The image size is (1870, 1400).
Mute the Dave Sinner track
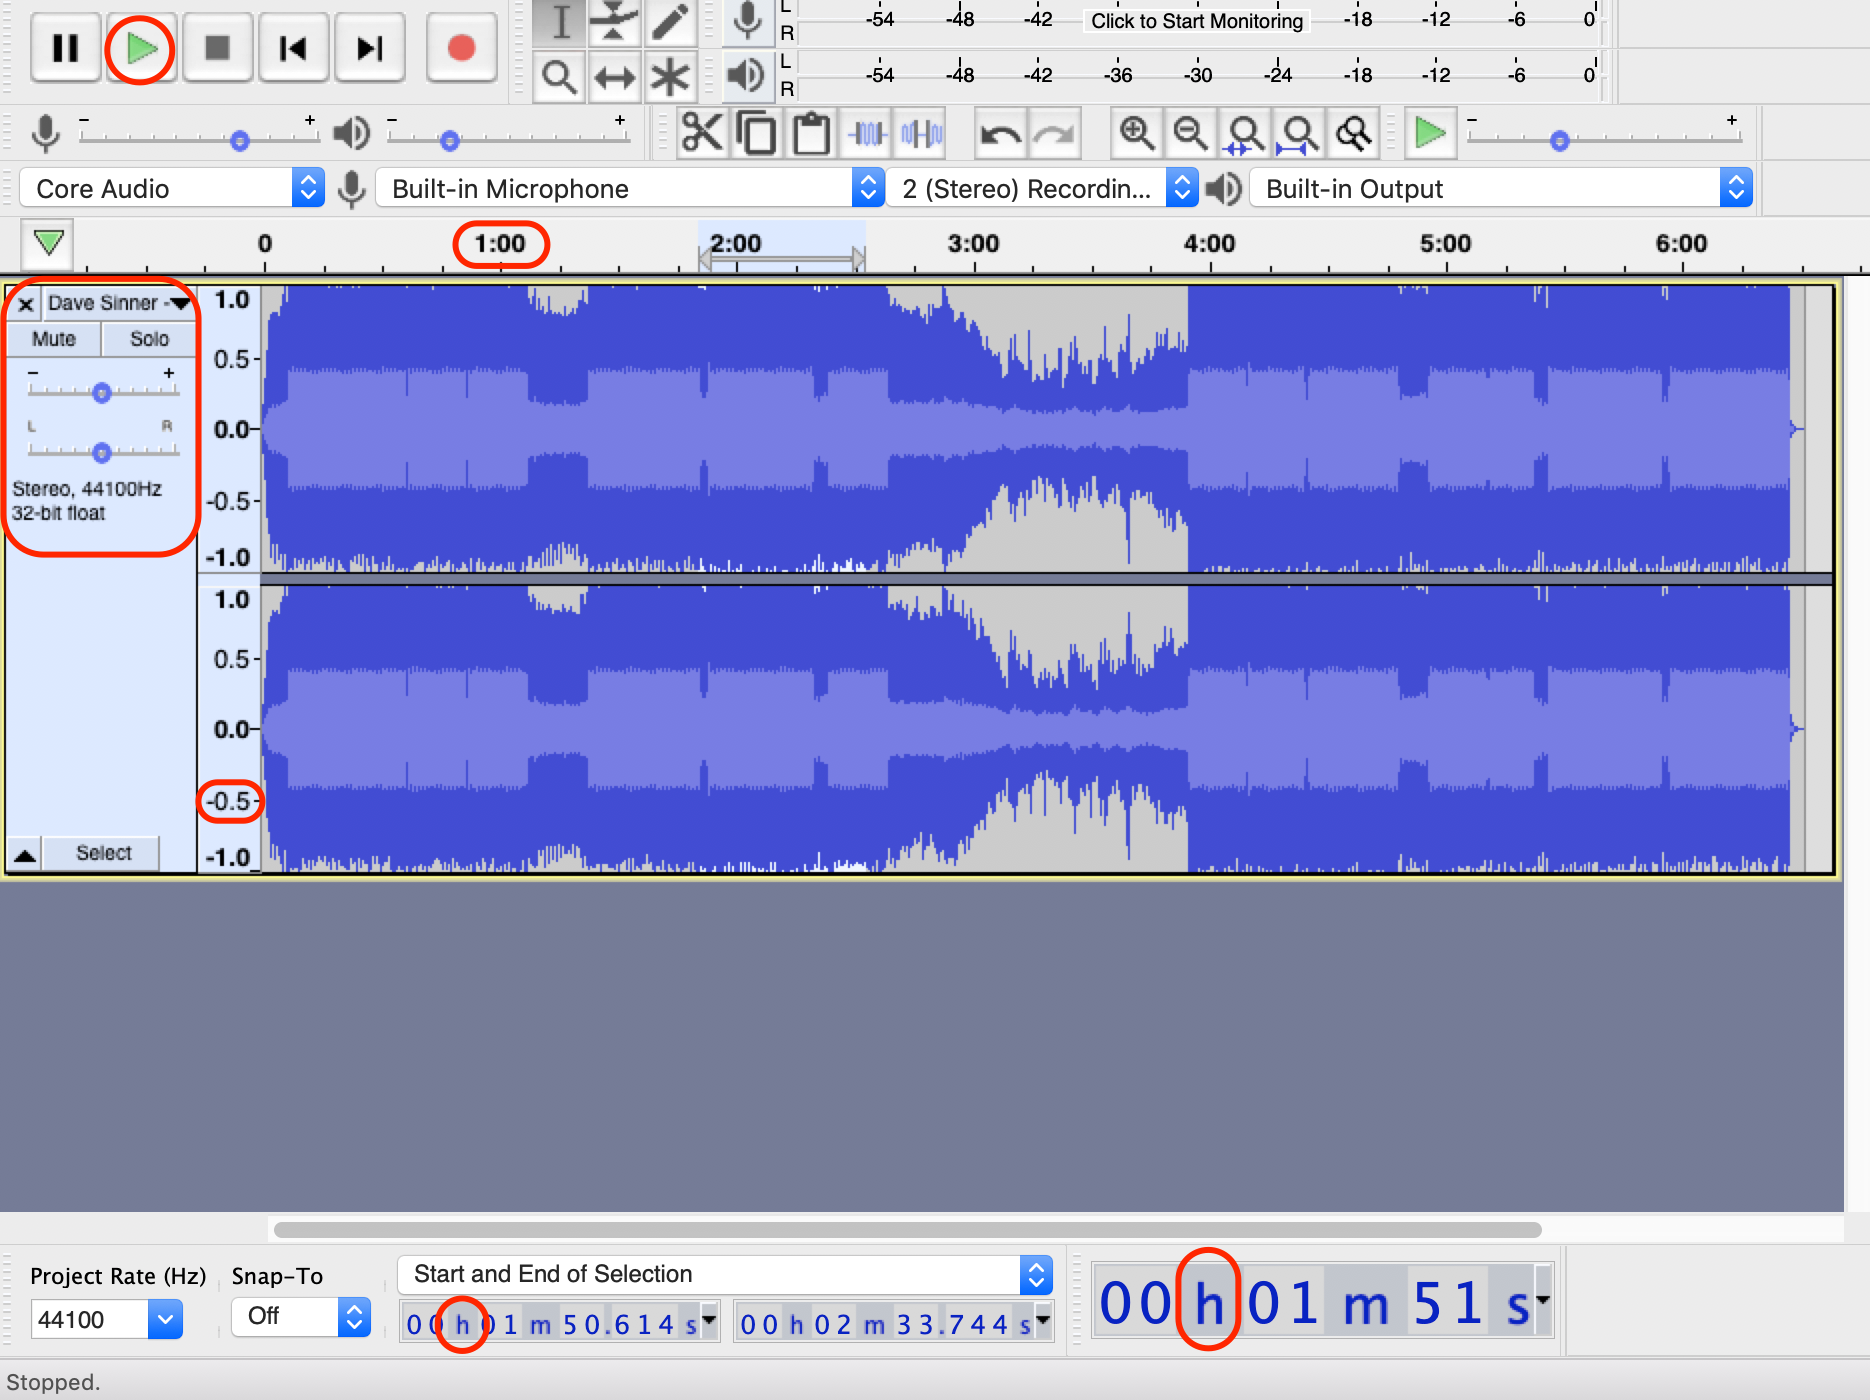pyautogui.click(x=53, y=339)
